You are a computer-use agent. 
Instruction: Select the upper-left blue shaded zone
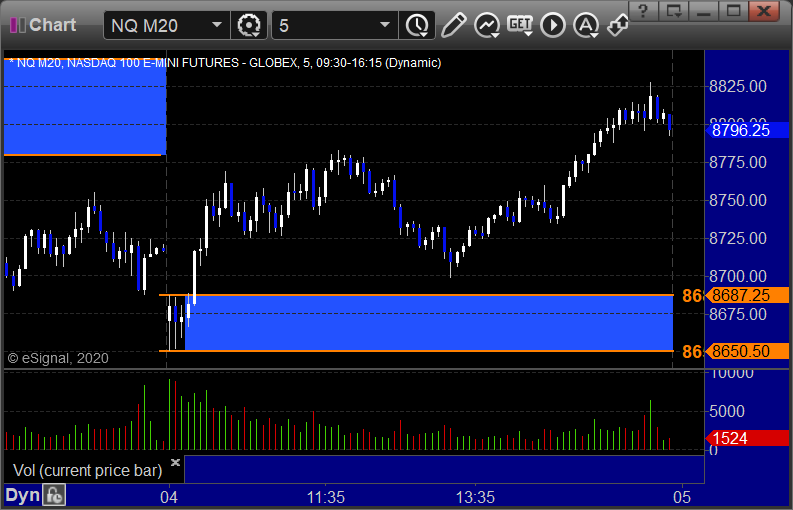(x=85, y=107)
